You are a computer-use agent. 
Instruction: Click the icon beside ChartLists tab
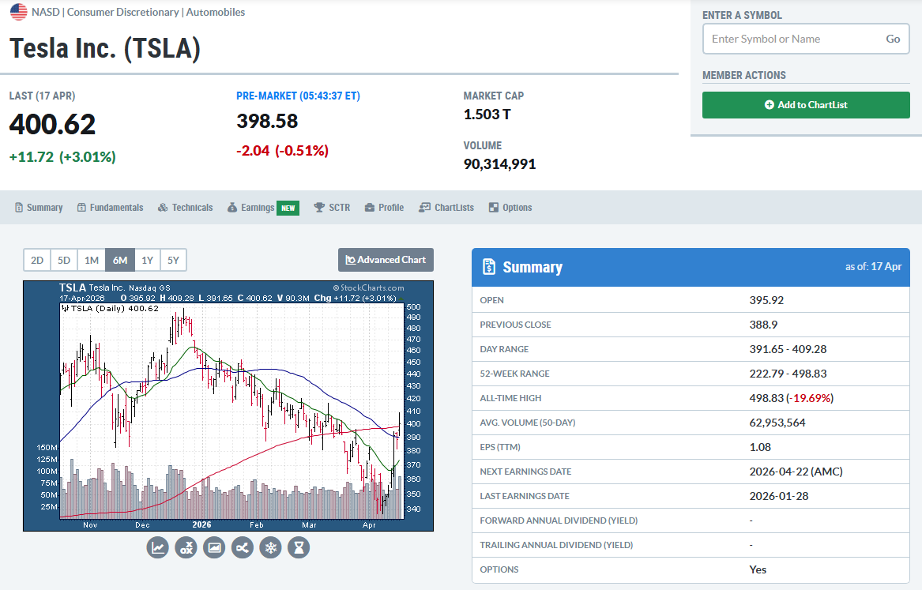(x=425, y=207)
